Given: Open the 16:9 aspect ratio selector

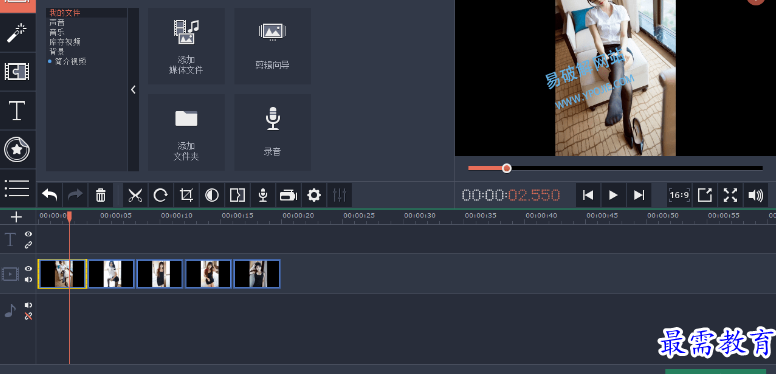Looking at the screenshot, I should pos(679,195).
